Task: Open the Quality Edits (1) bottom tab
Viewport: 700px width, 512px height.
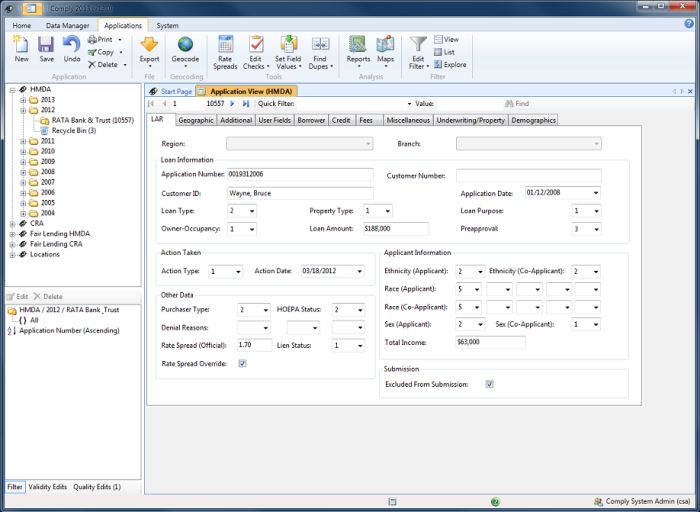Action: coord(97,487)
